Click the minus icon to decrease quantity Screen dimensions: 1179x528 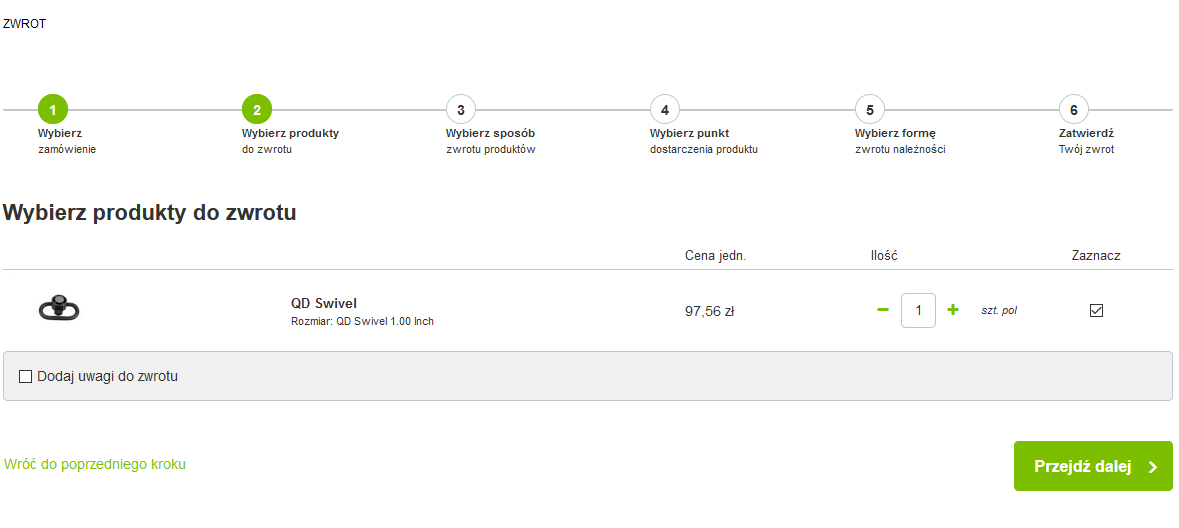(x=883, y=310)
